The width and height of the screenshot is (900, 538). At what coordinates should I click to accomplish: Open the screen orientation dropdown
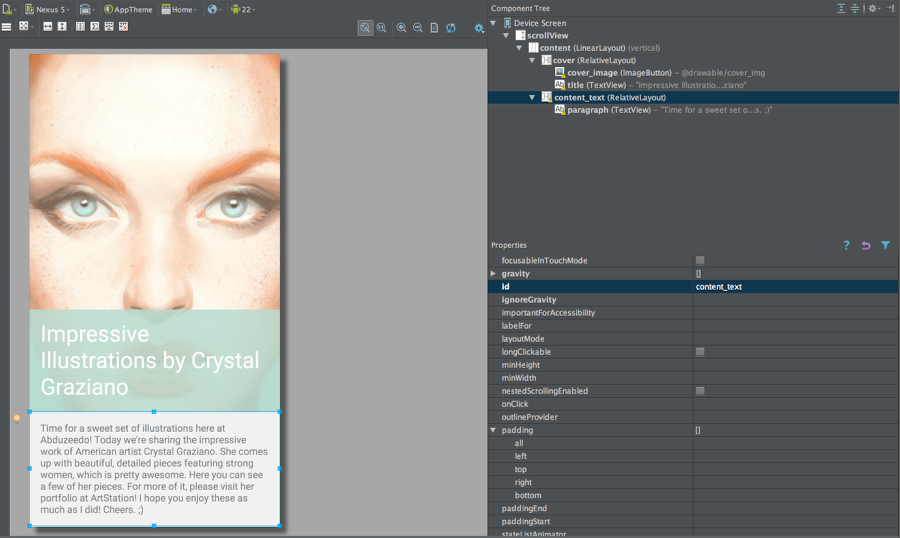(87, 9)
